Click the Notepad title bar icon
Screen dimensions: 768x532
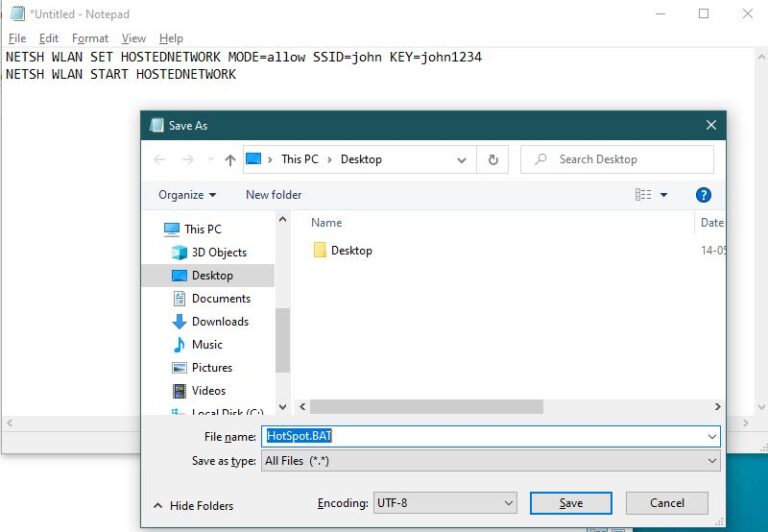pyautogui.click(x=18, y=14)
